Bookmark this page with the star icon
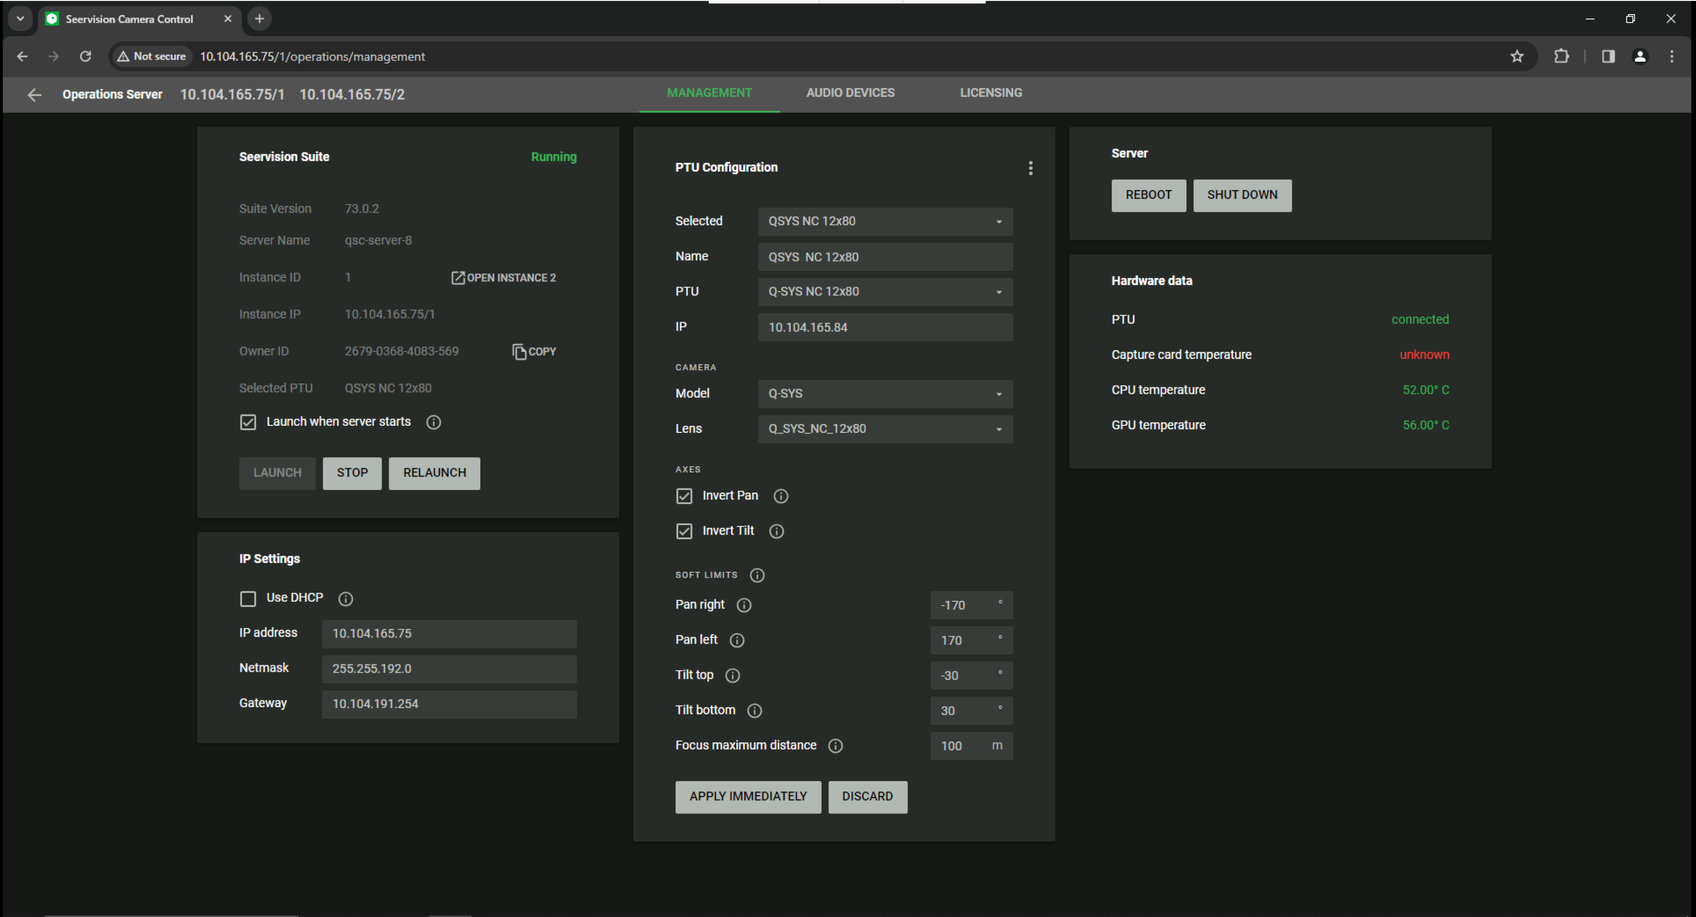 tap(1517, 57)
